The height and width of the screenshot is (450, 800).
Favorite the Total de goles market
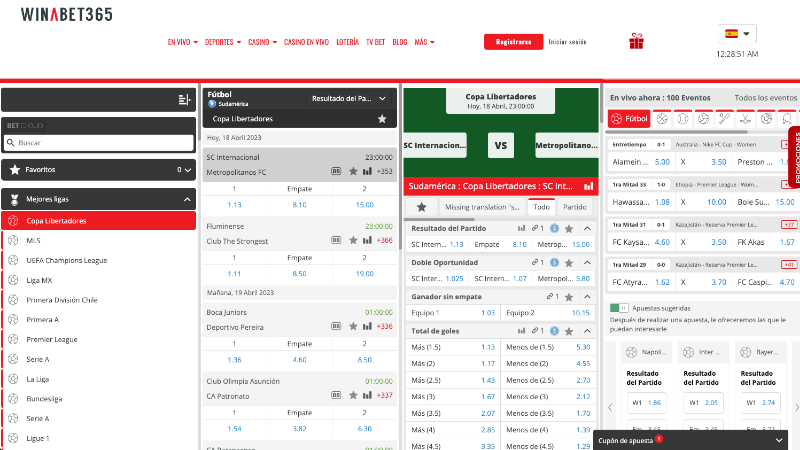(x=569, y=331)
